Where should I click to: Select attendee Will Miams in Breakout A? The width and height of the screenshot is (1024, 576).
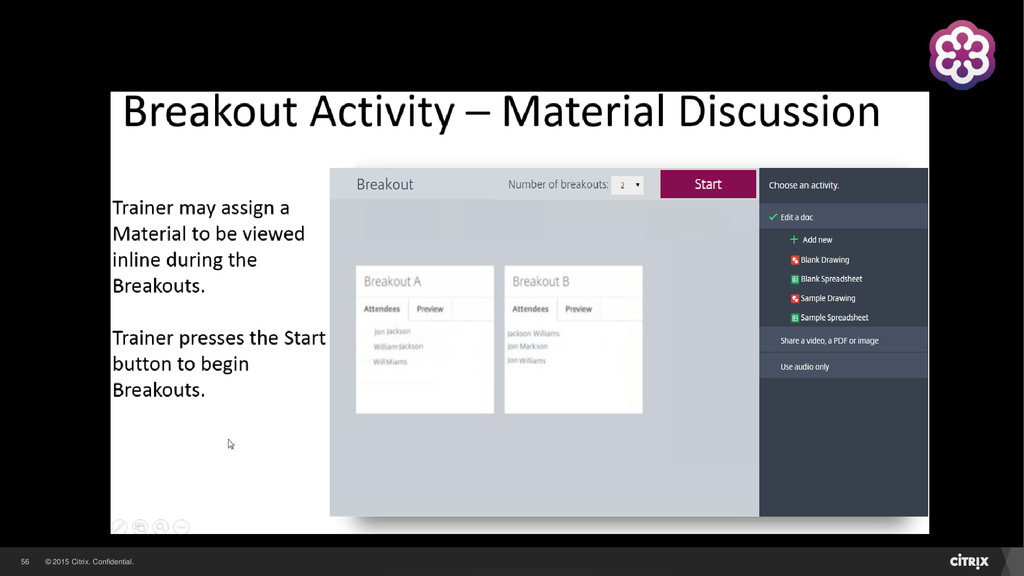(390, 362)
